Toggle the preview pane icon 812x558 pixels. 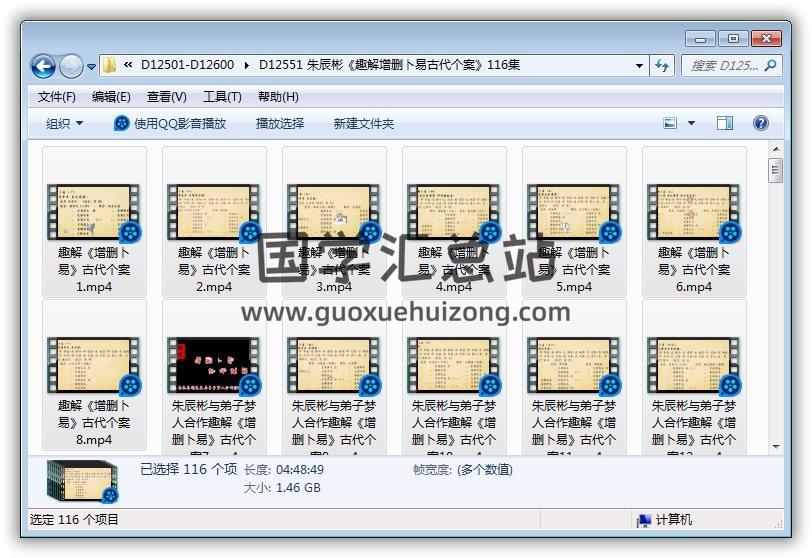724,123
